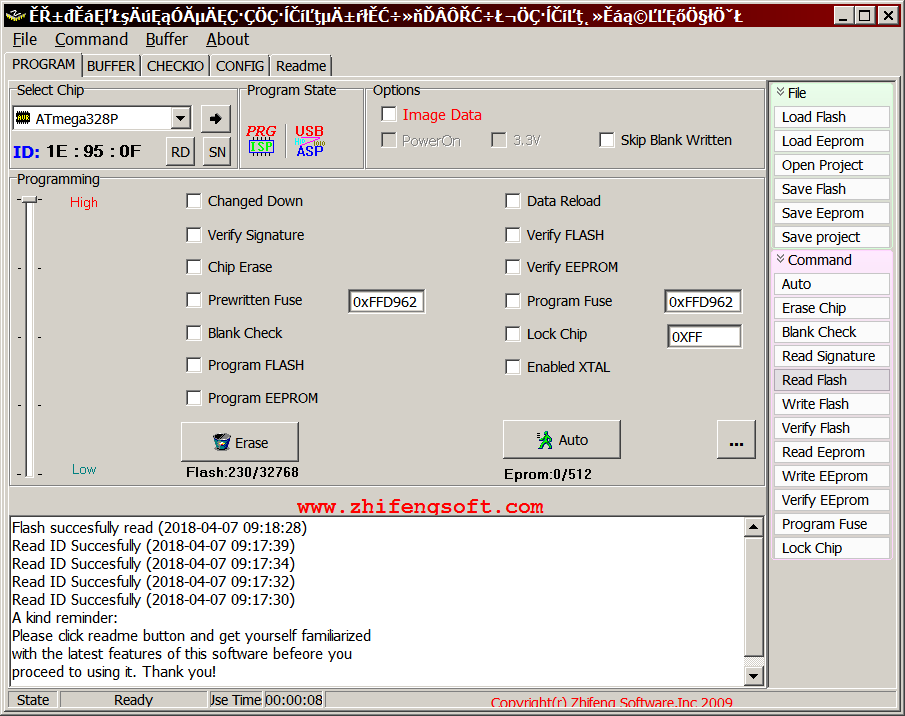Click the log scrollbar down arrow
Screen dimensions: 905x716
pyautogui.click(x=754, y=675)
